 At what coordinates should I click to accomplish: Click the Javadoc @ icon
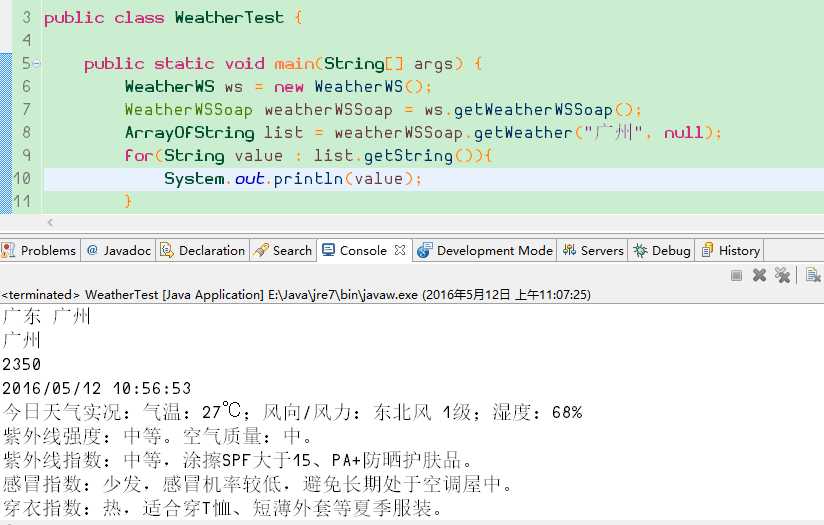(92, 250)
